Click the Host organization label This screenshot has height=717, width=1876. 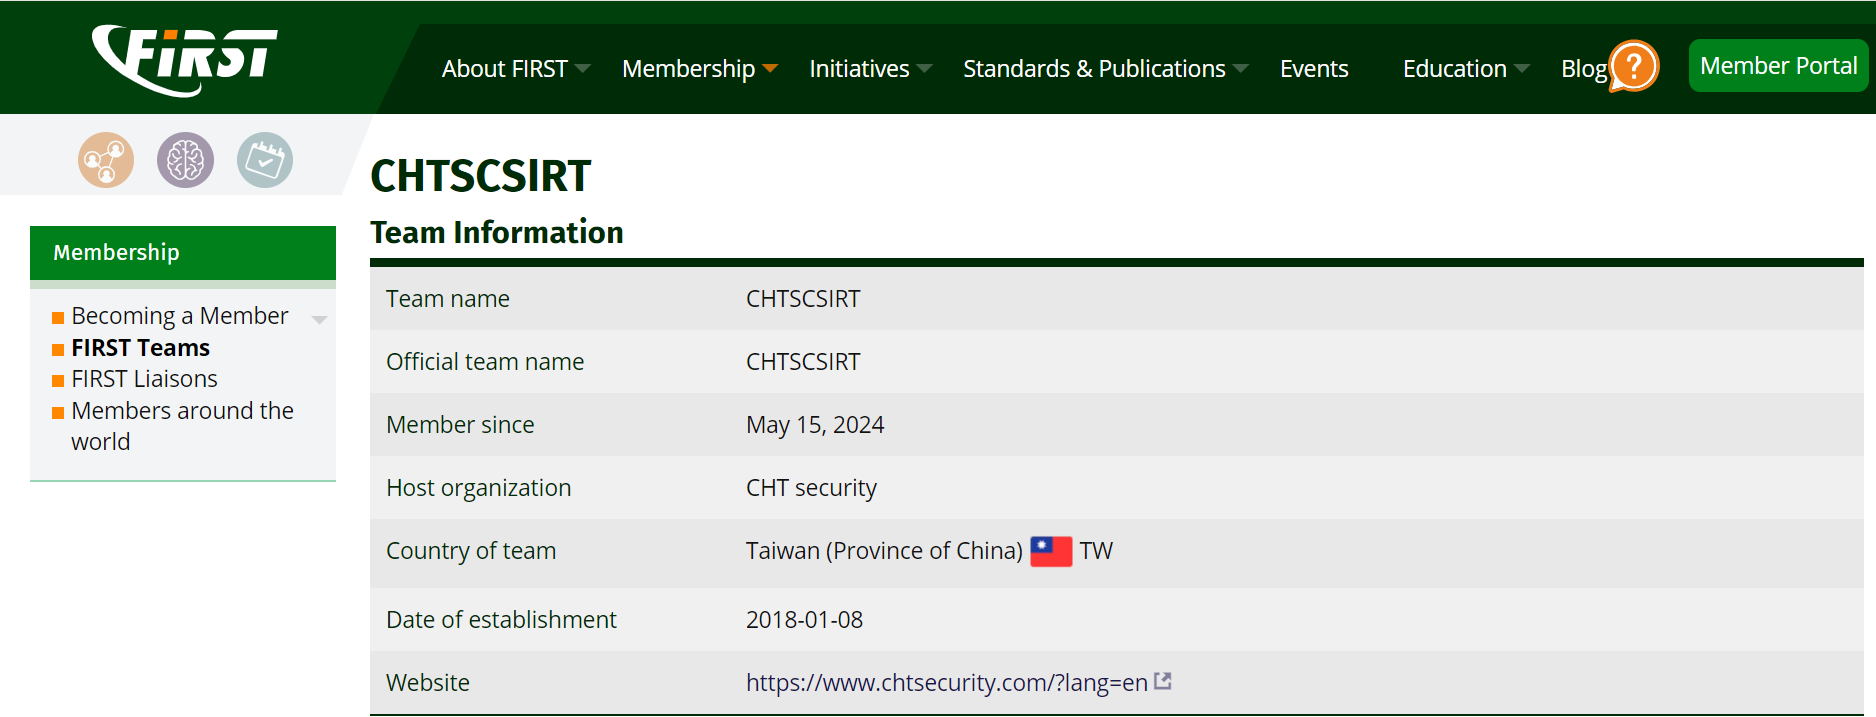[479, 488]
